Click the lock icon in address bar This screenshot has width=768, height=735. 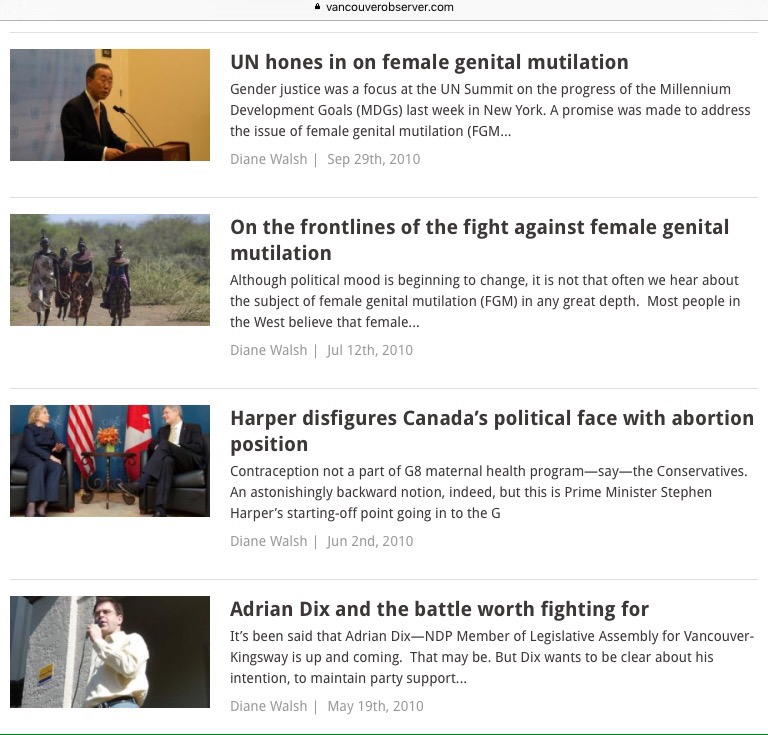click(317, 7)
